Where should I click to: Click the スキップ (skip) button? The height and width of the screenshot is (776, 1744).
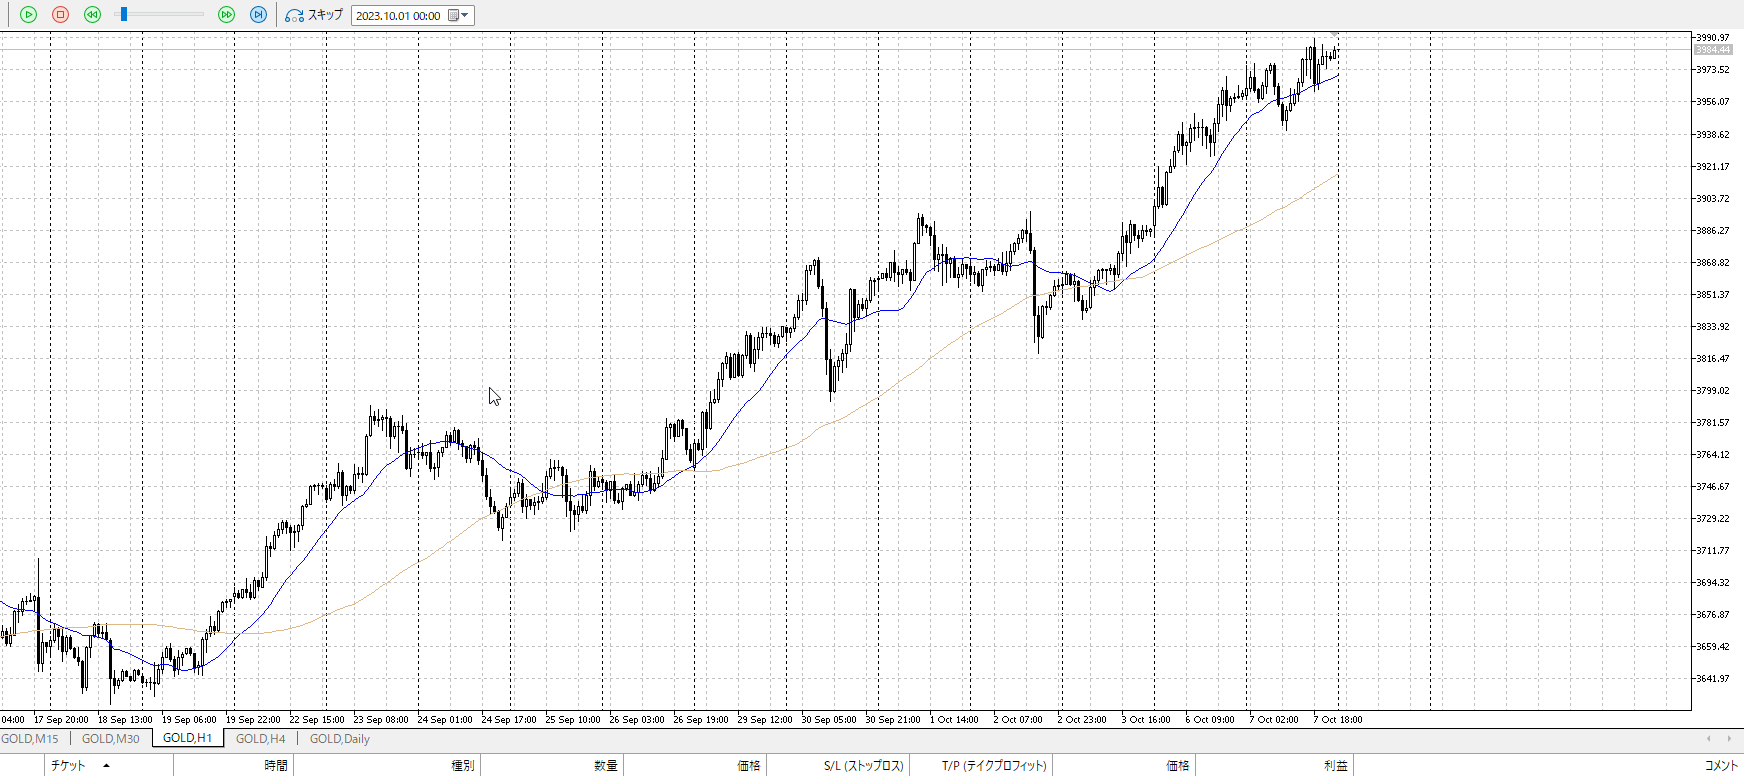tap(314, 15)
